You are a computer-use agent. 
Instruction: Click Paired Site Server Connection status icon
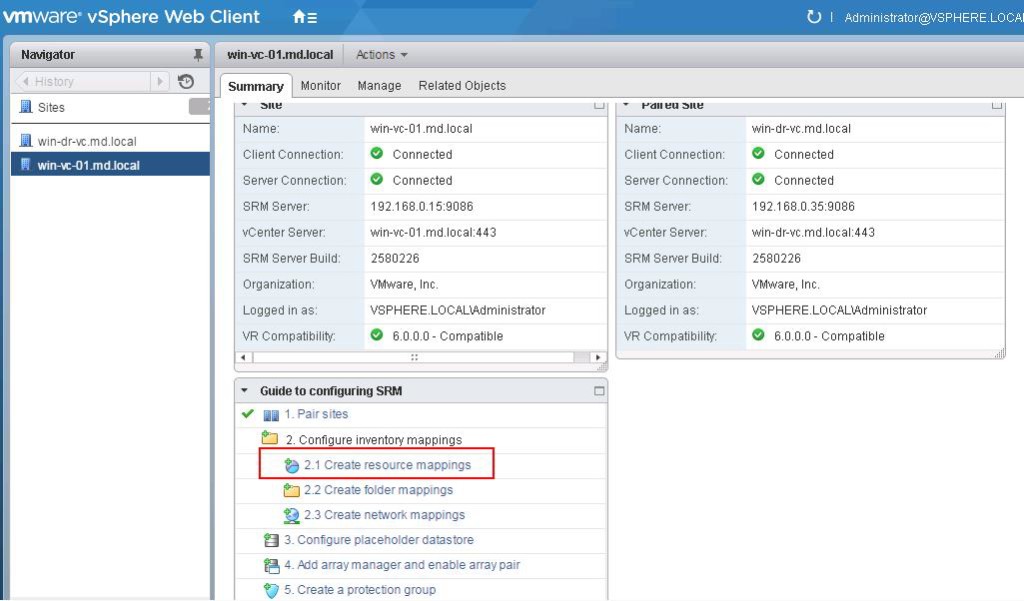point(758,179)
